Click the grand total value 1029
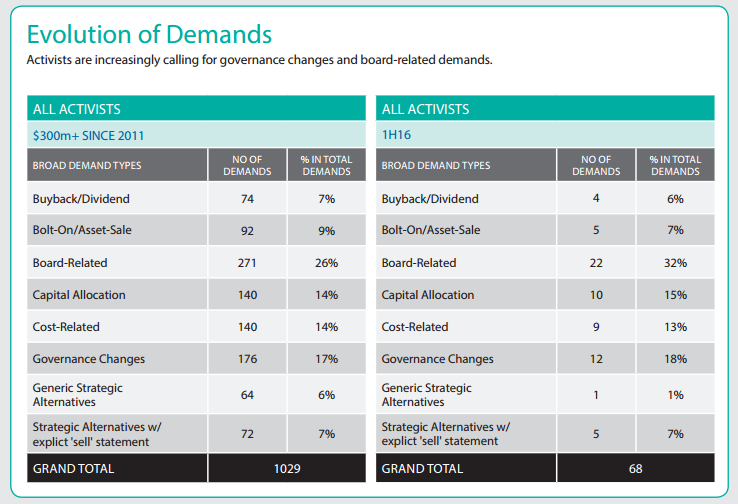Image resolution: width=738 pixels, height=504 pixels. tap(286, 468)
